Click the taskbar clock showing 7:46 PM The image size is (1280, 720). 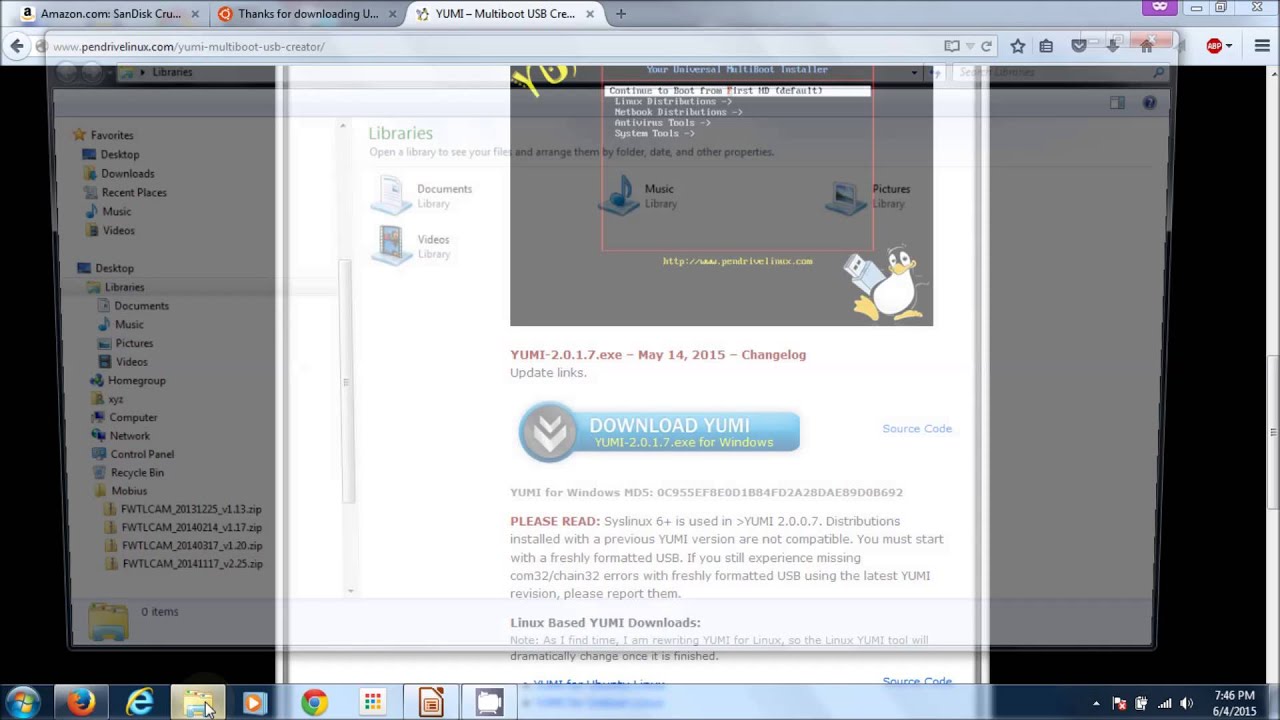(x=1234, y=703)
